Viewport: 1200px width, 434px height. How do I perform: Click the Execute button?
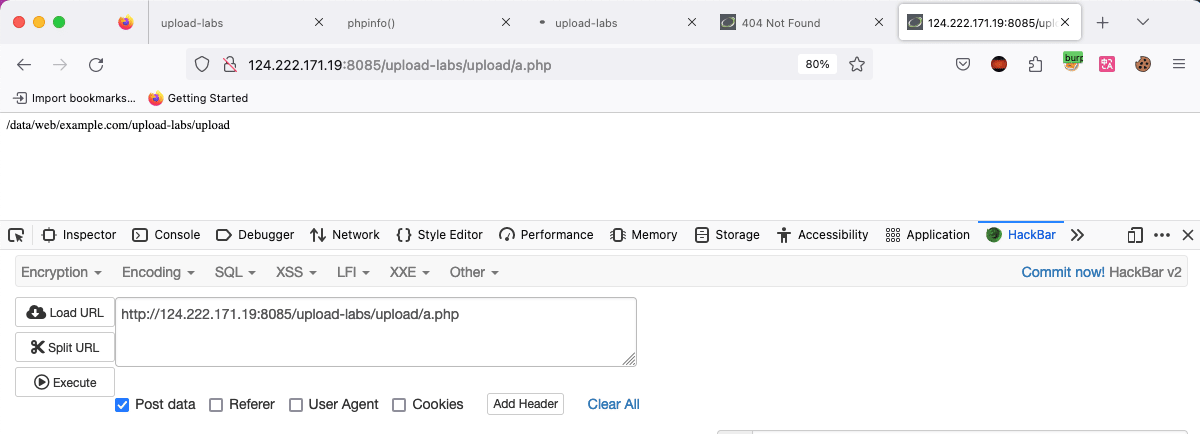(65, 382)
